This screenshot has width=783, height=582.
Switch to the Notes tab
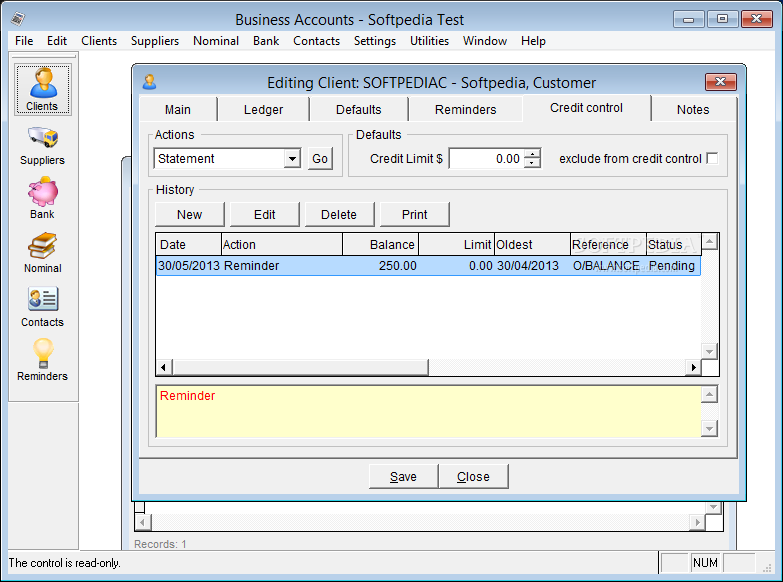pos(693,109)
